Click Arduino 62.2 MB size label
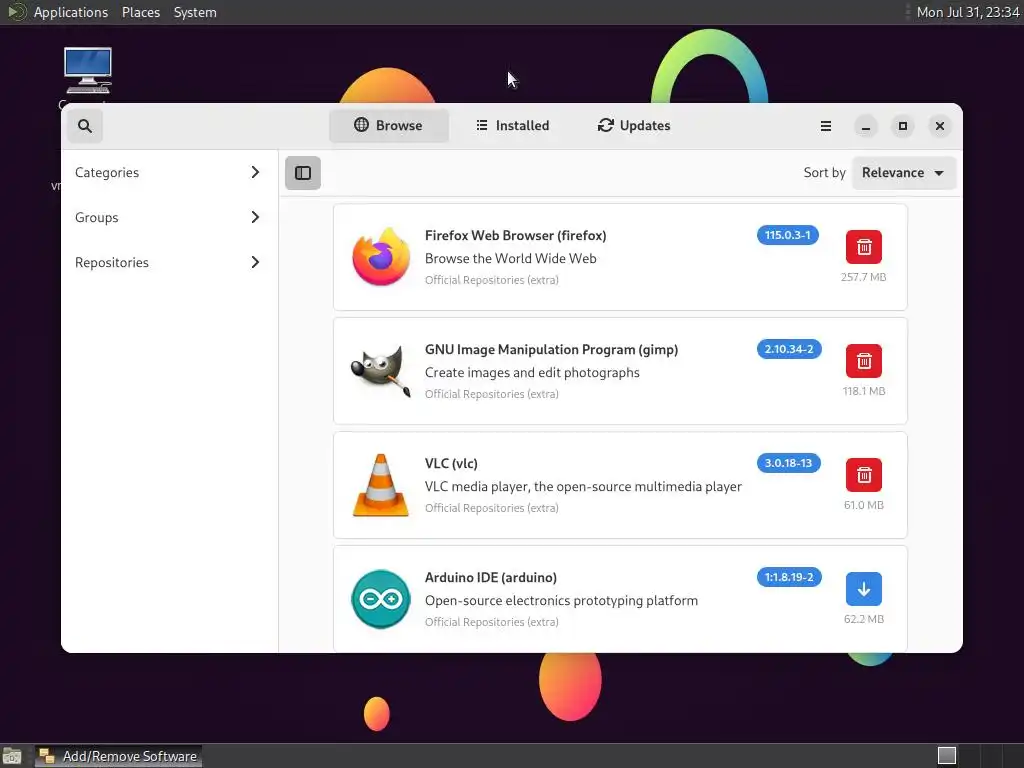Viewport: 1024px width, 768px height. 864,619
